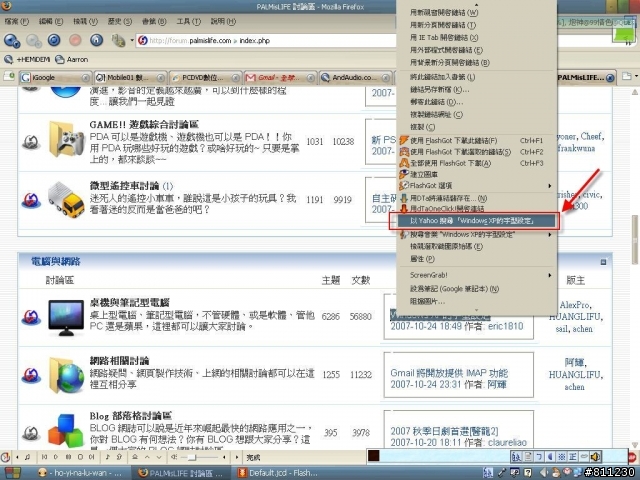640x480 pixels.
Task: Open the 工具 (T) menu
Action: tap(189, 21)
